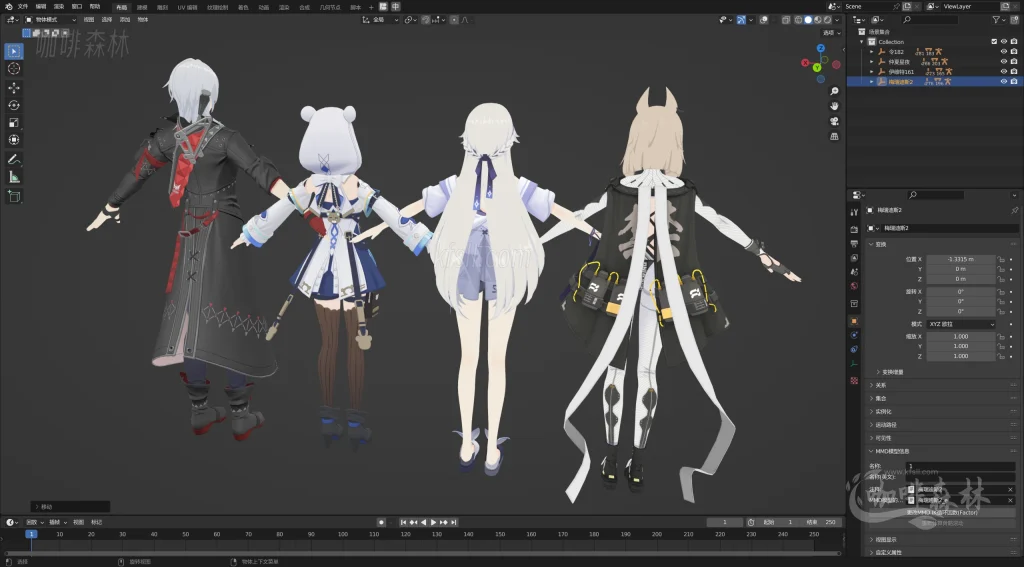Toggle snapping magnet in viewport header

(426, 20)
